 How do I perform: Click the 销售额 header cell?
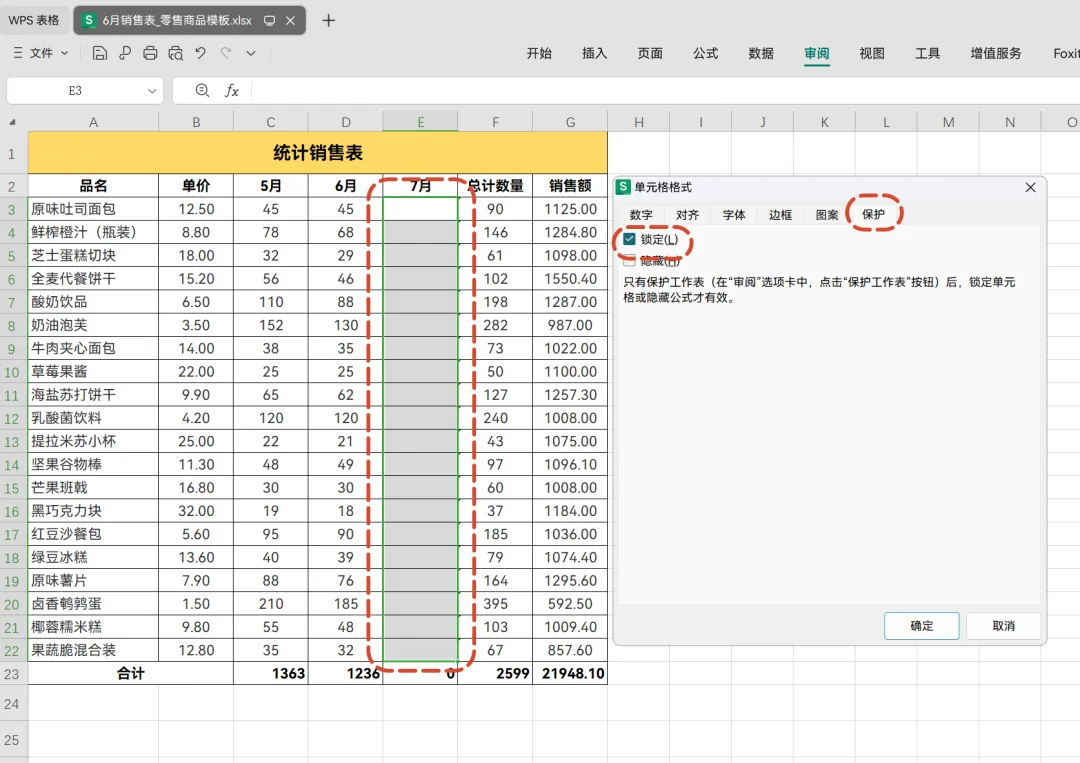click(570, 185)
